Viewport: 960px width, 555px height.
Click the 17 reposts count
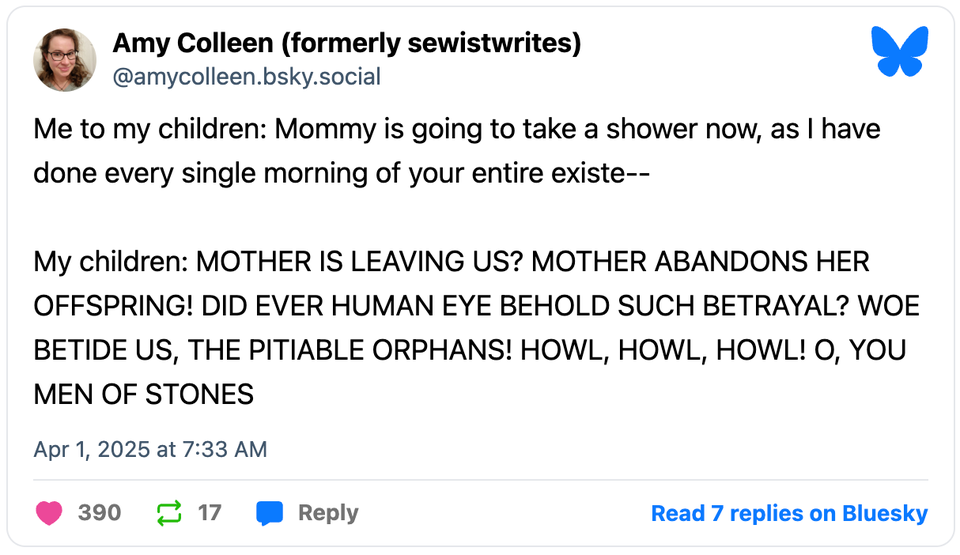209,513
